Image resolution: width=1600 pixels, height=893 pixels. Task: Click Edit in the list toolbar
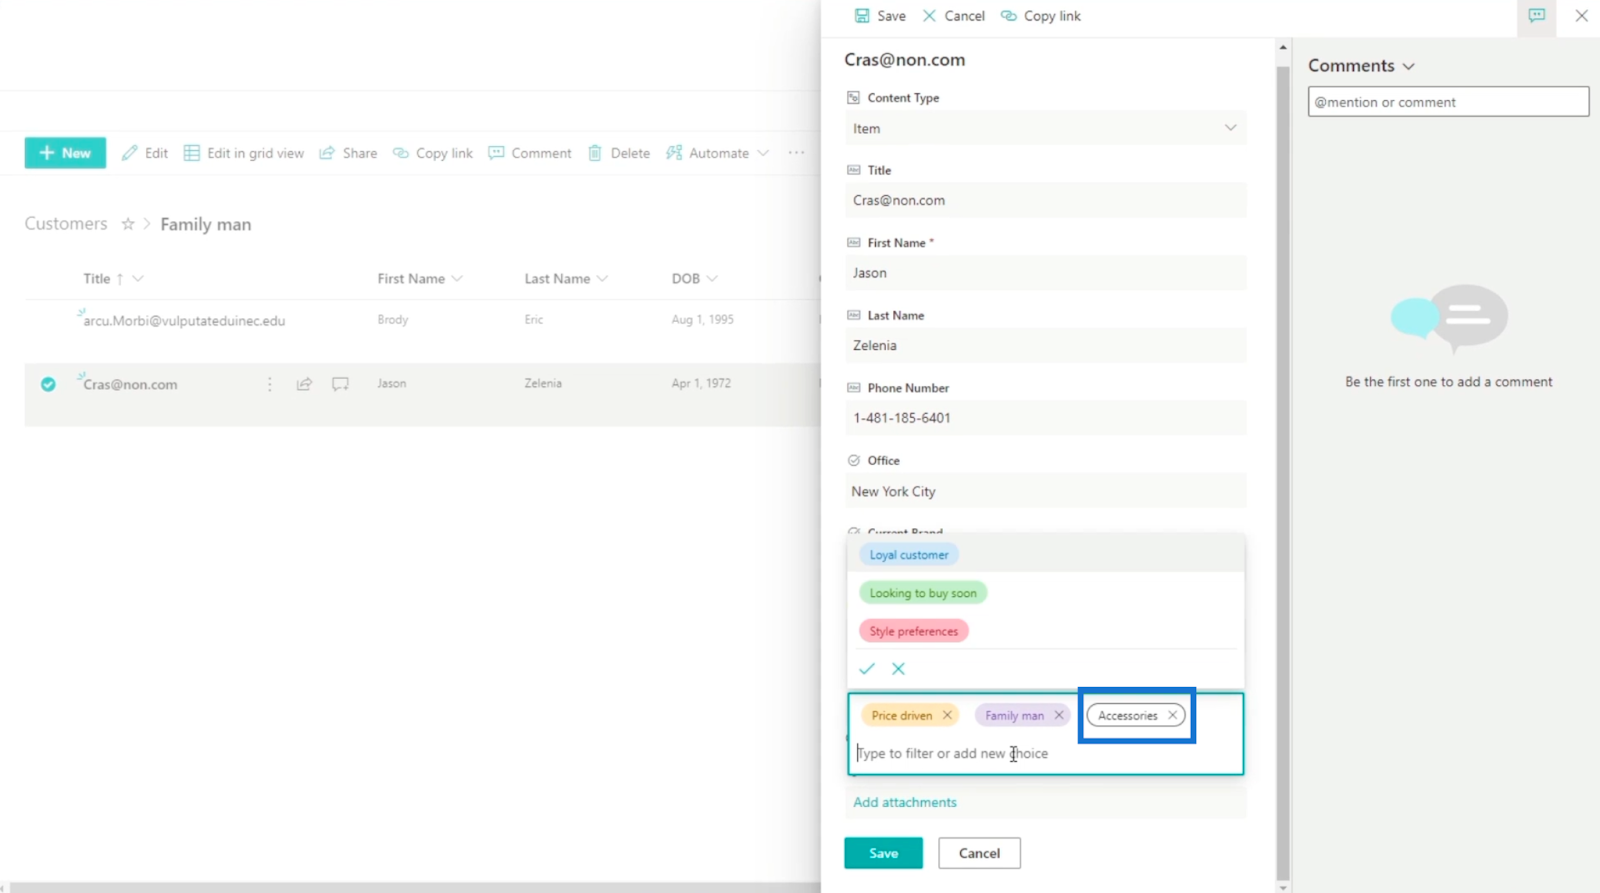tap(145, 153)
